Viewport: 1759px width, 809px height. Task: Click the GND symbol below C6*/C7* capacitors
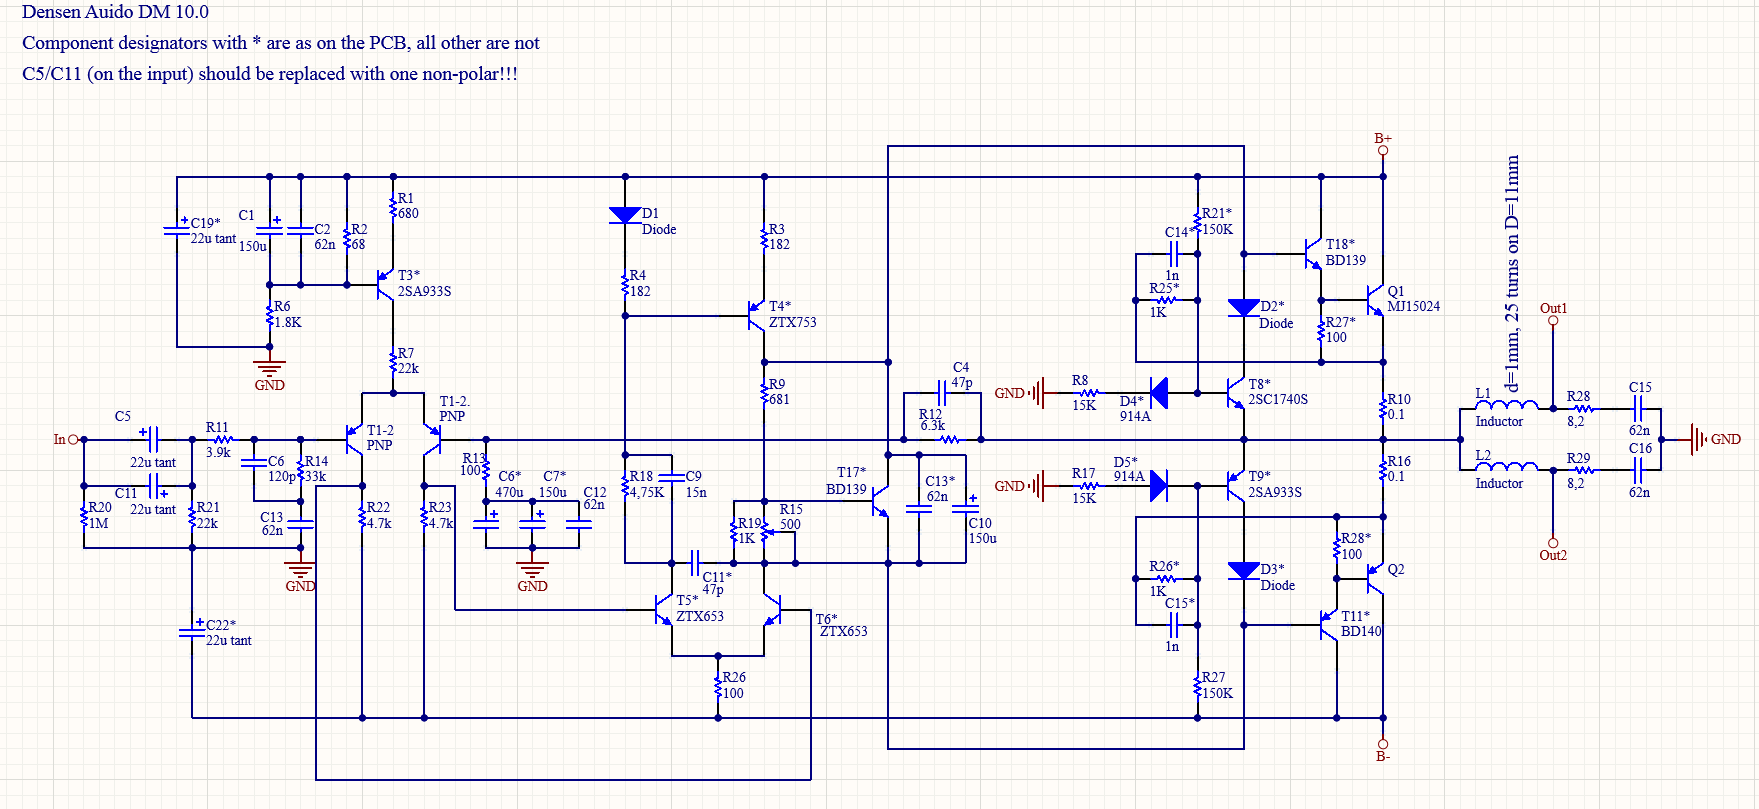click(x=532, y=569)
